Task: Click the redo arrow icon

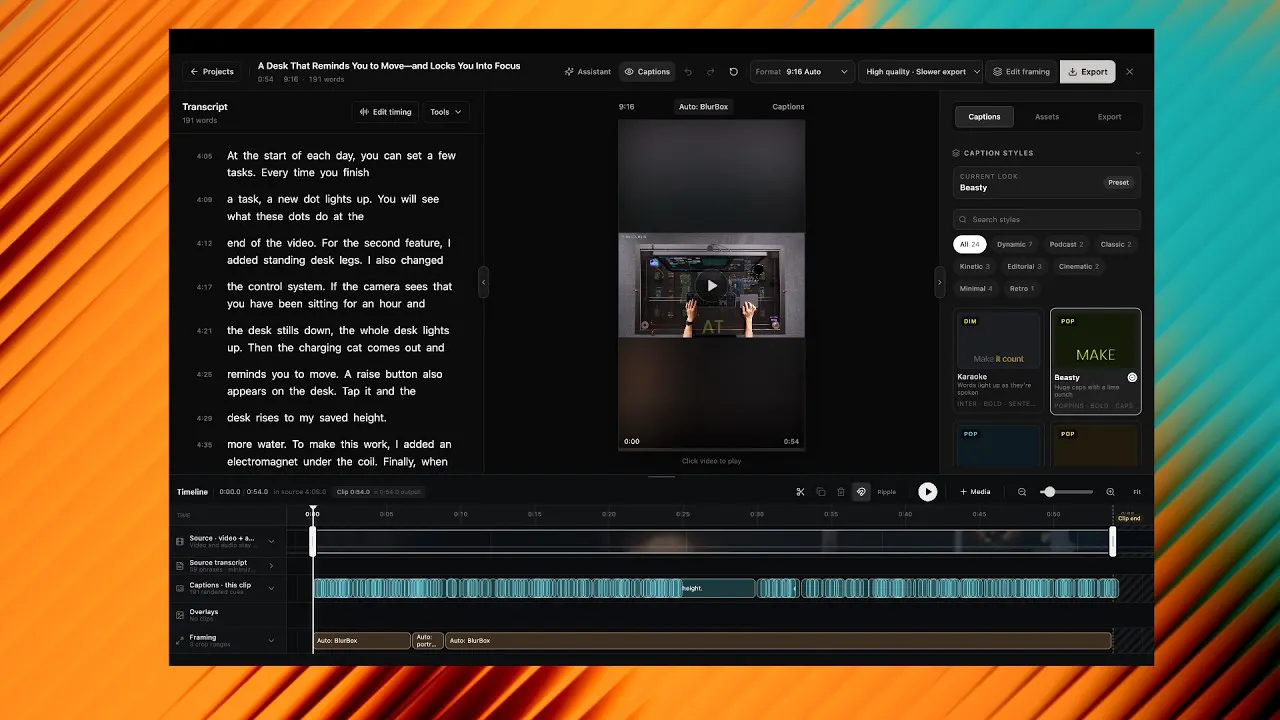Action: tap(711, 72)
